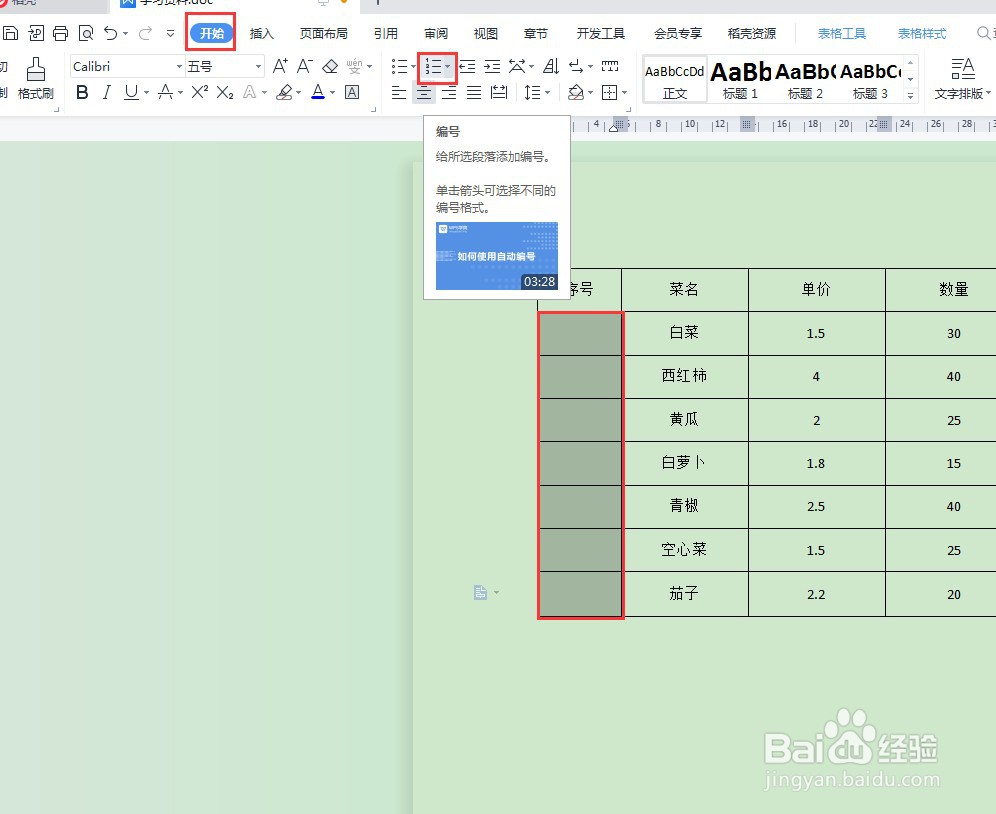Toggle Underline formatting
The height and width of the screenshot is (814, 996).
pos(129,92)
